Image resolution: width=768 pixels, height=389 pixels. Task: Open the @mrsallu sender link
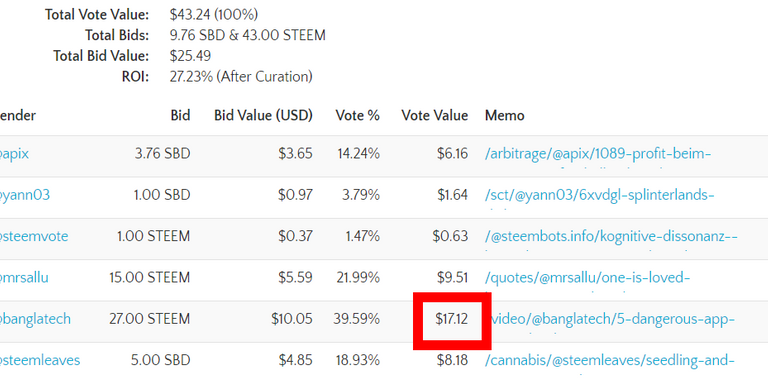click(x=24, y=278)
